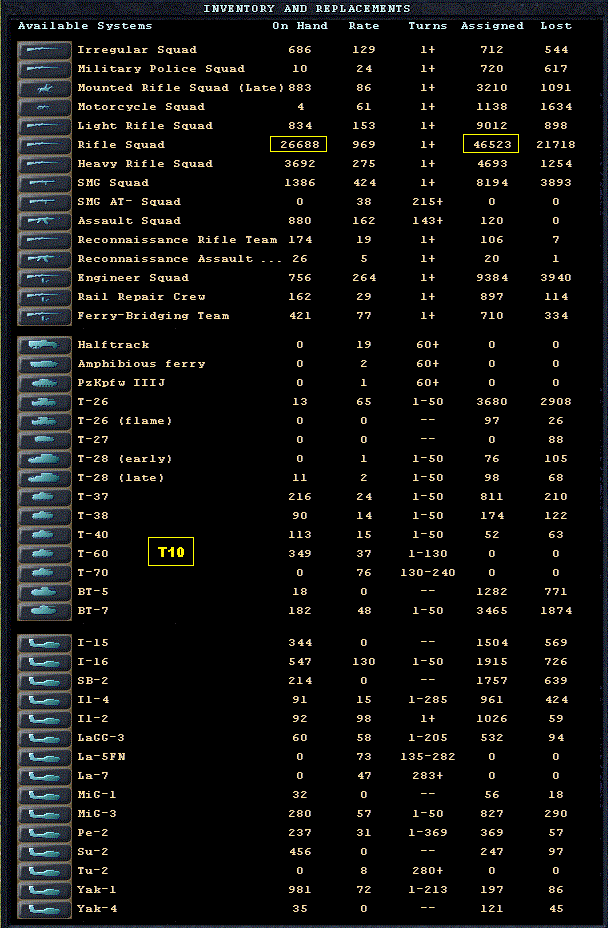Click the BT-7 tank icon
The image size is (608, 928).
pyautogui.click(x=44, y=611)
